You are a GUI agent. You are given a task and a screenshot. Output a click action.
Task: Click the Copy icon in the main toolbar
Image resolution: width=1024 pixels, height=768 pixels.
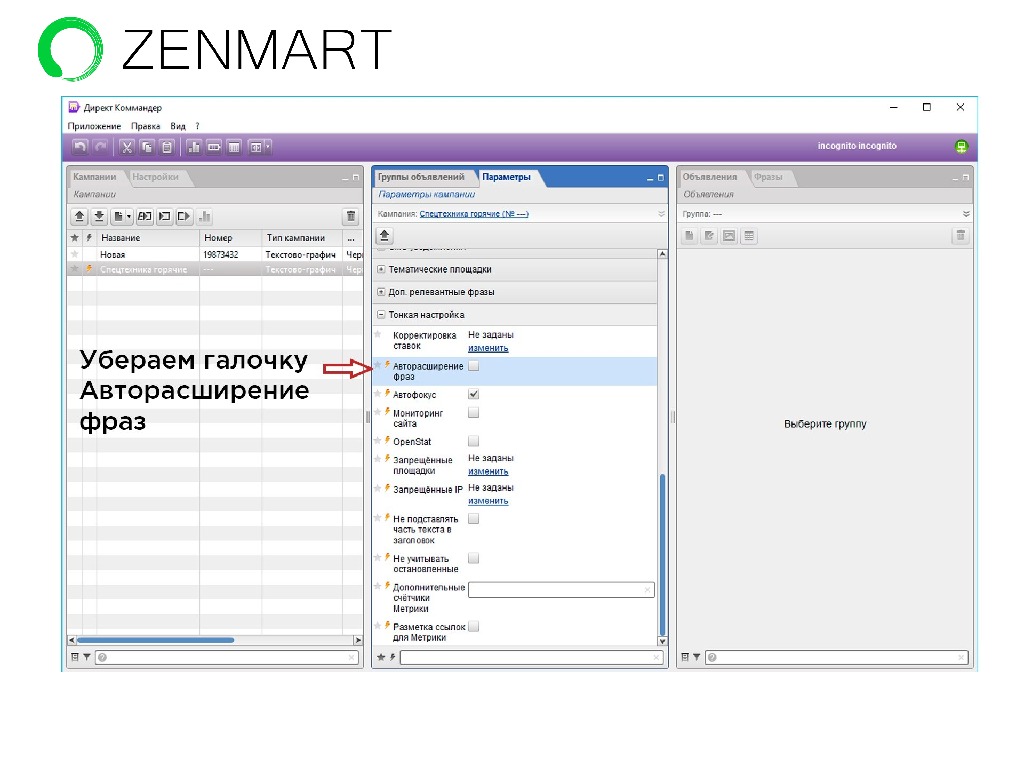[147, 147]
